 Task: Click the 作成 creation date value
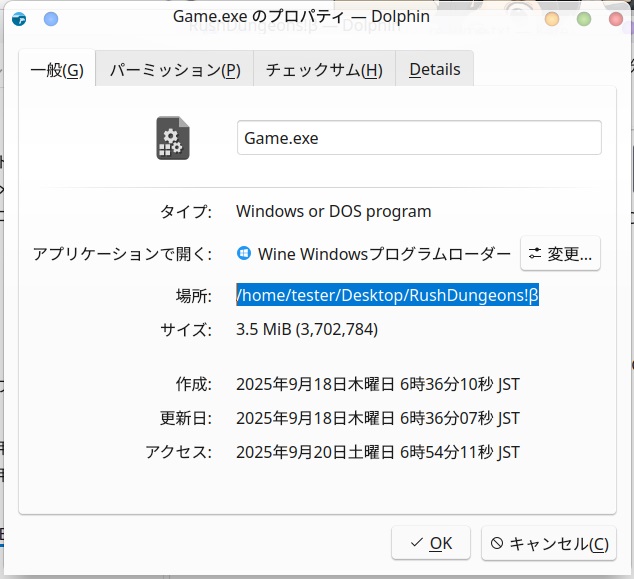[377, 384]
